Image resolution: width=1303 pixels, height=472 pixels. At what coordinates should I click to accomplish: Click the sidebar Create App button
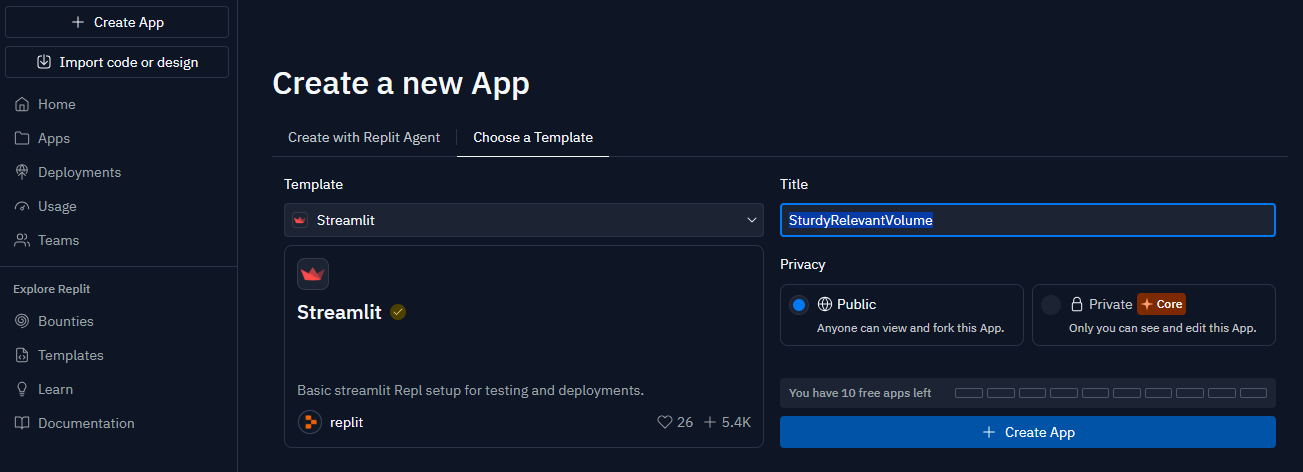click(x=117, y=22)
